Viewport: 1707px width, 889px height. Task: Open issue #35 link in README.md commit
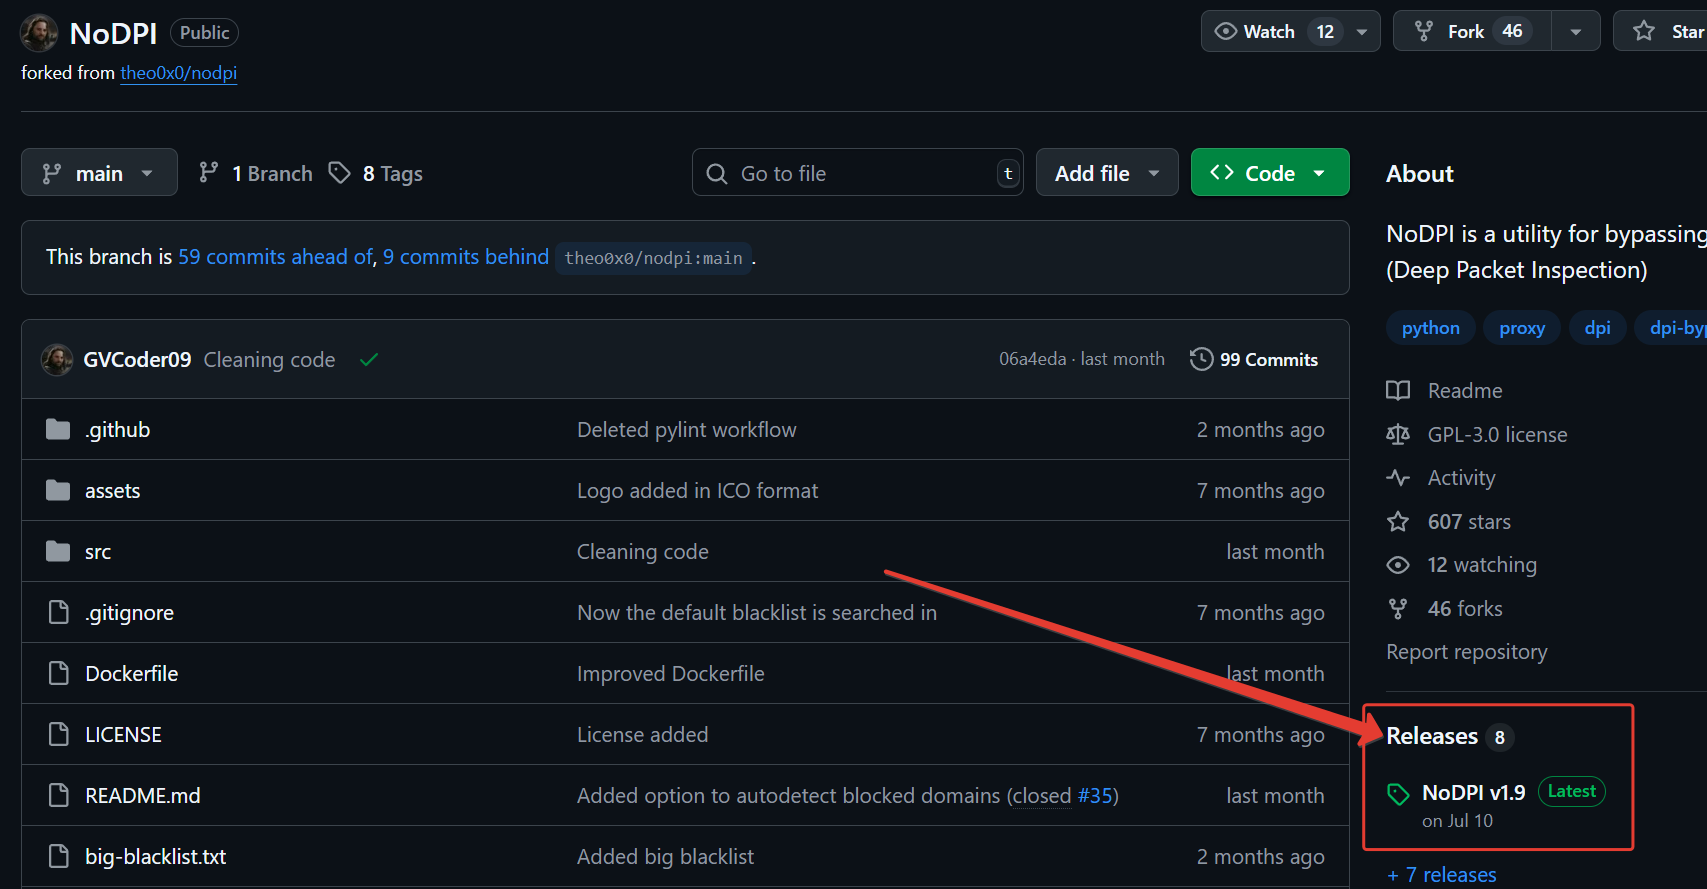pyautogui.click(x=1095, y=796)
